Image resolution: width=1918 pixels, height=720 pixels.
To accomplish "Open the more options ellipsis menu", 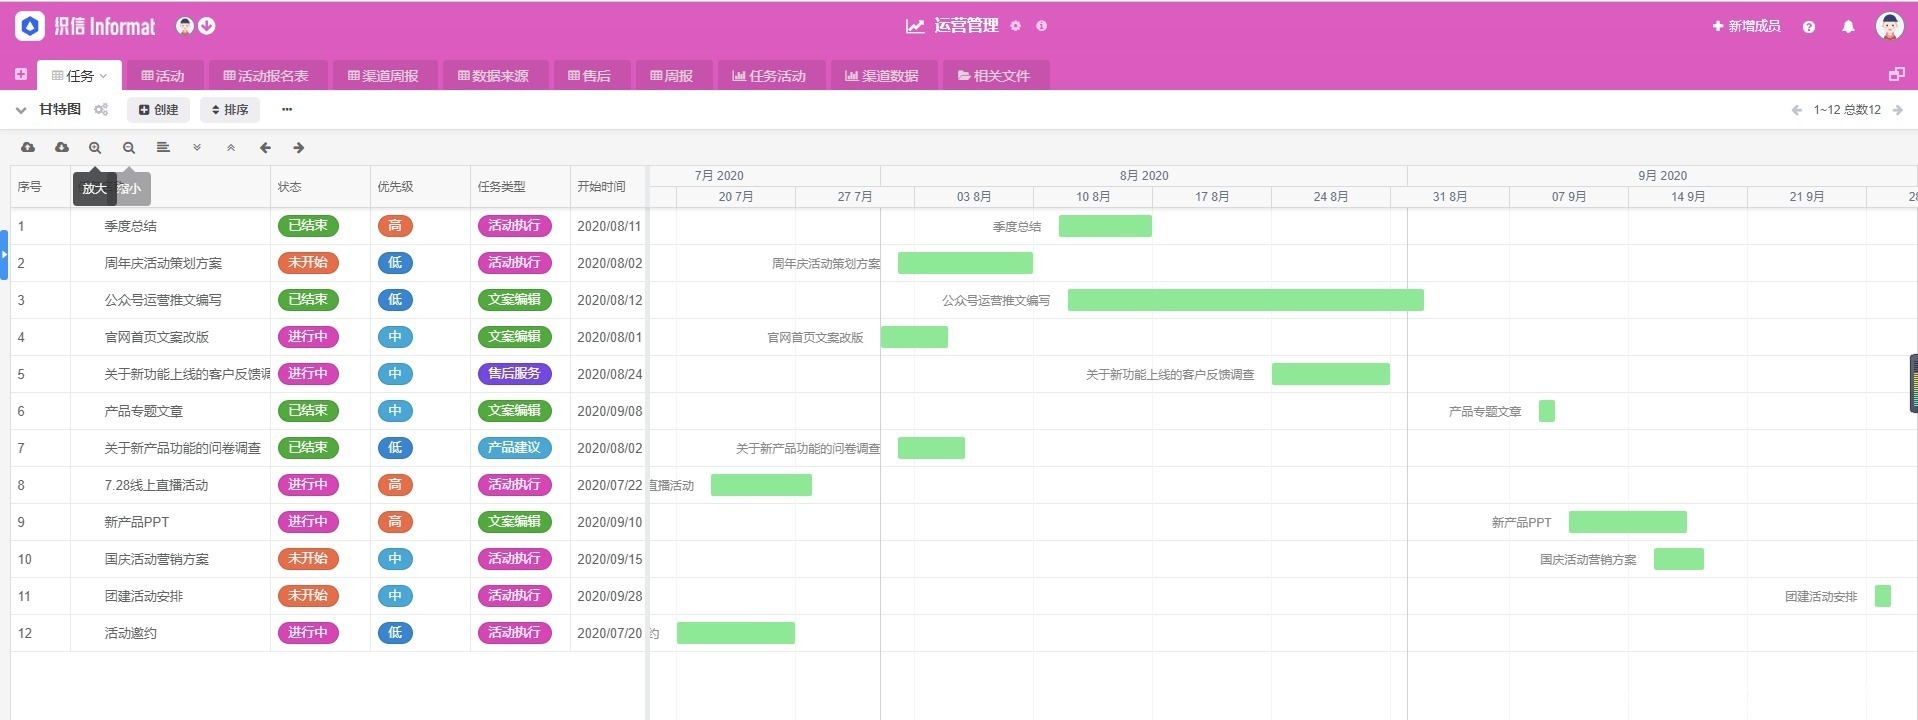I will click(x=287, y=110).
